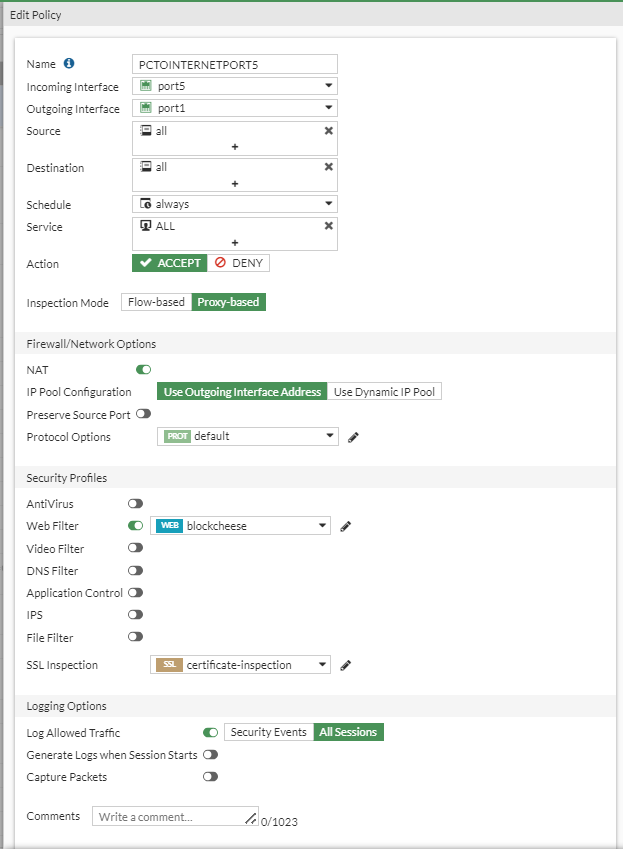Screen dimensions: 623x849
Task: Edit the certificate-inspection SSL profile
Action: point(346,665)
